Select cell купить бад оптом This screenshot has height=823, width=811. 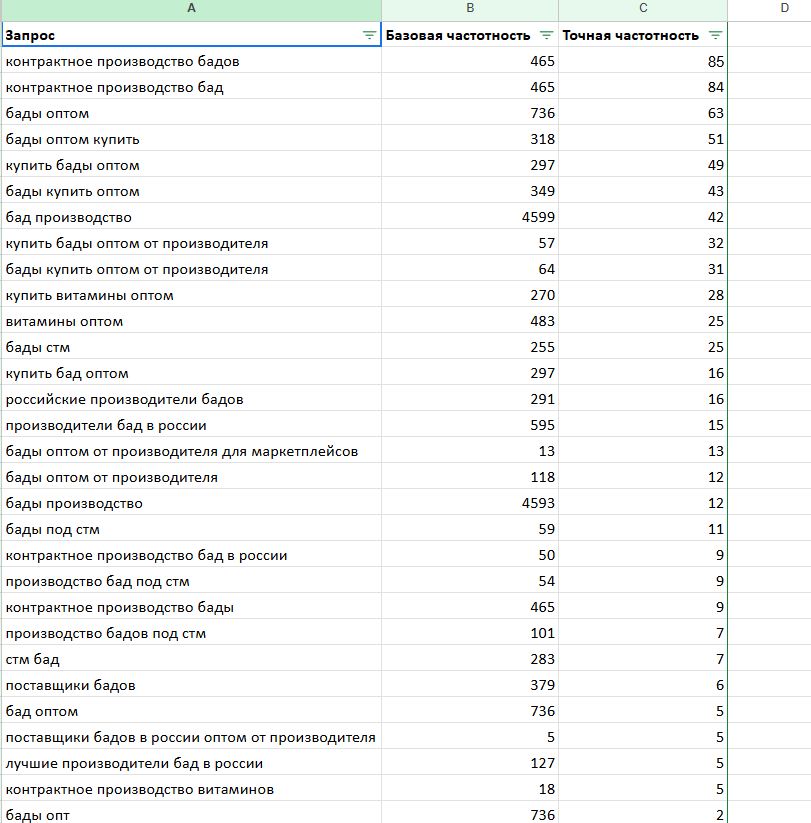191,373
